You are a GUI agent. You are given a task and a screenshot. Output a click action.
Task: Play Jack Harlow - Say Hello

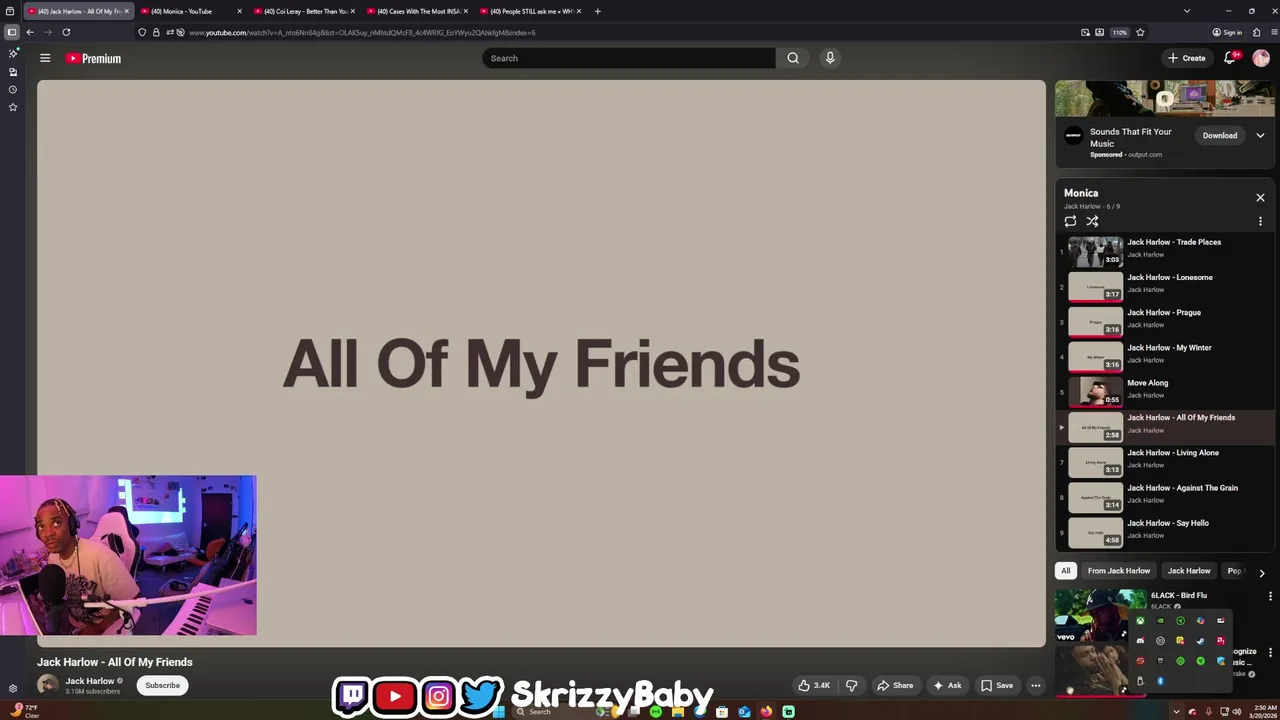(1165, 532)
